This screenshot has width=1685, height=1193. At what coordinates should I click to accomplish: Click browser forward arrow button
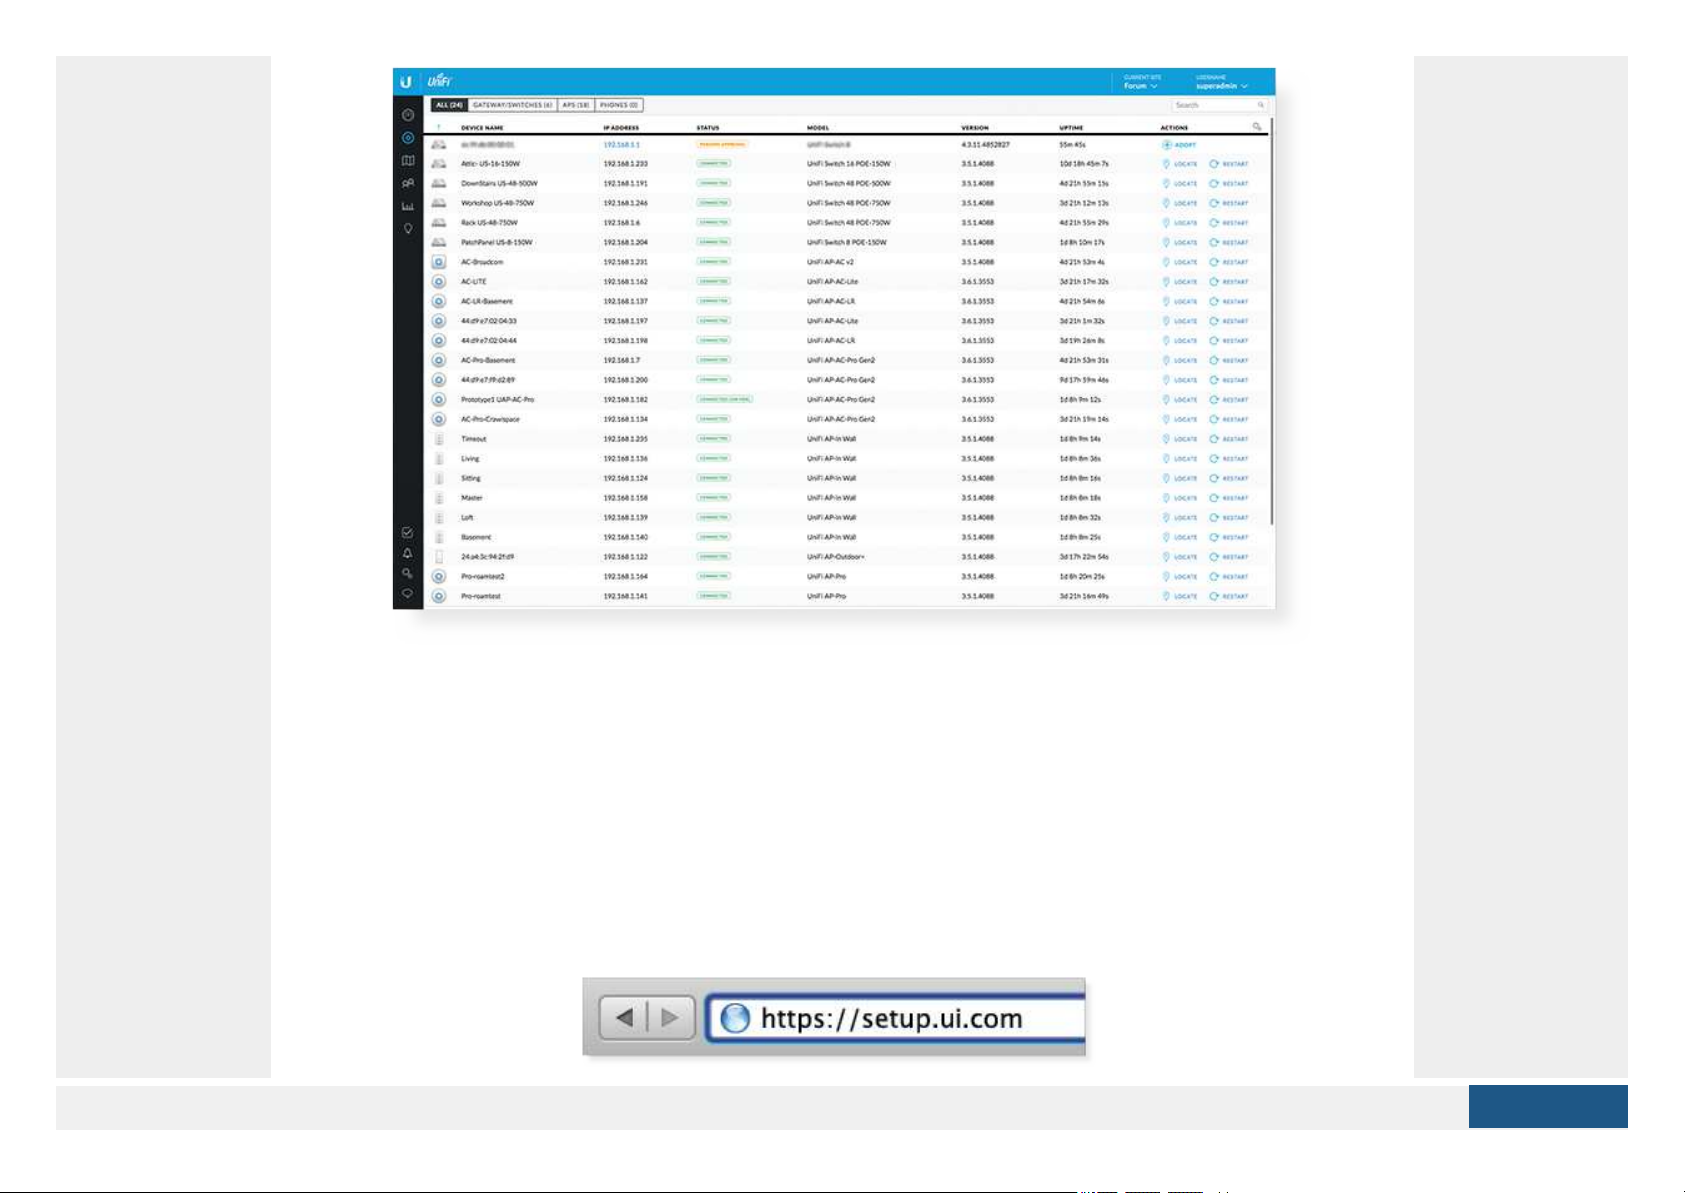pyautogui.click(x=669, y=1018)
